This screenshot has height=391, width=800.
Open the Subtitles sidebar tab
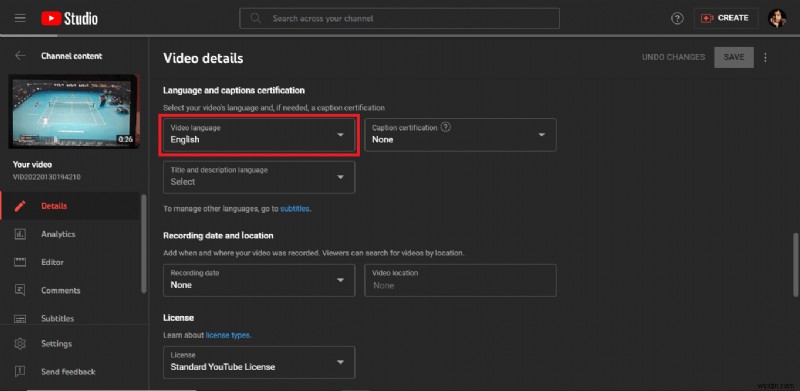pyautogui.click(x=70, y=318)
